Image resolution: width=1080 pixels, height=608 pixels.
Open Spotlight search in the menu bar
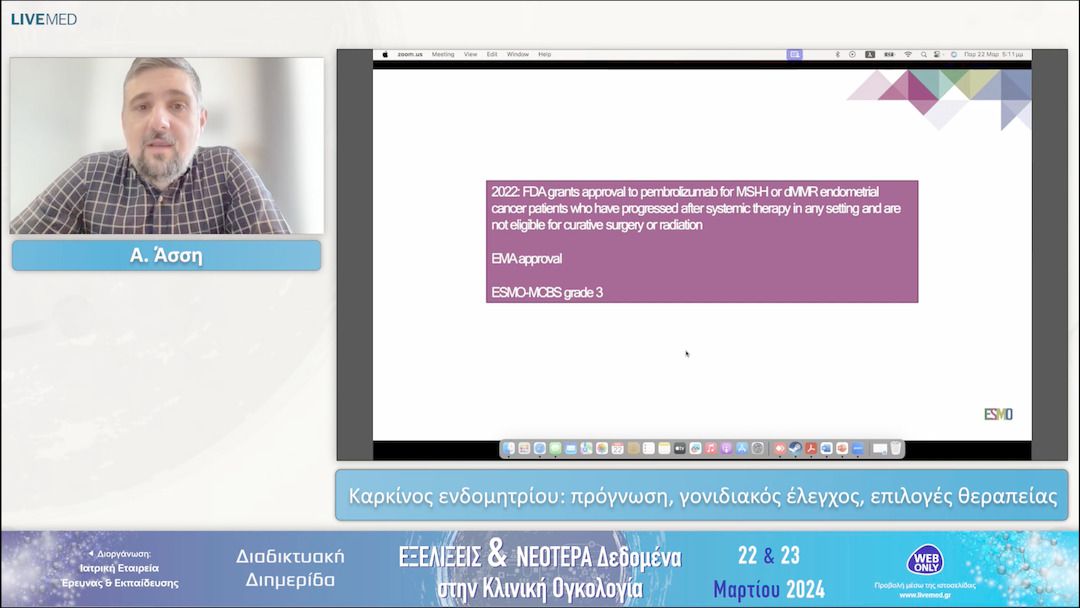point(924,54)
